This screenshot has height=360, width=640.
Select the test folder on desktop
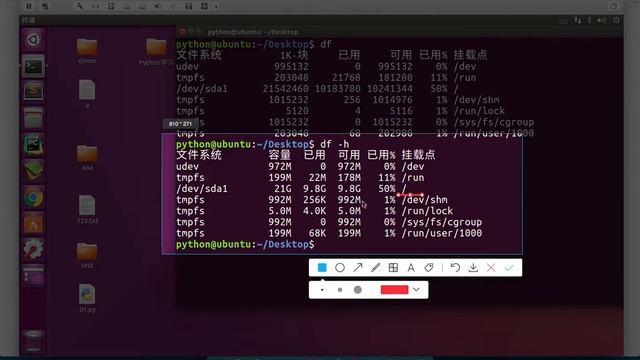[87, 256]
